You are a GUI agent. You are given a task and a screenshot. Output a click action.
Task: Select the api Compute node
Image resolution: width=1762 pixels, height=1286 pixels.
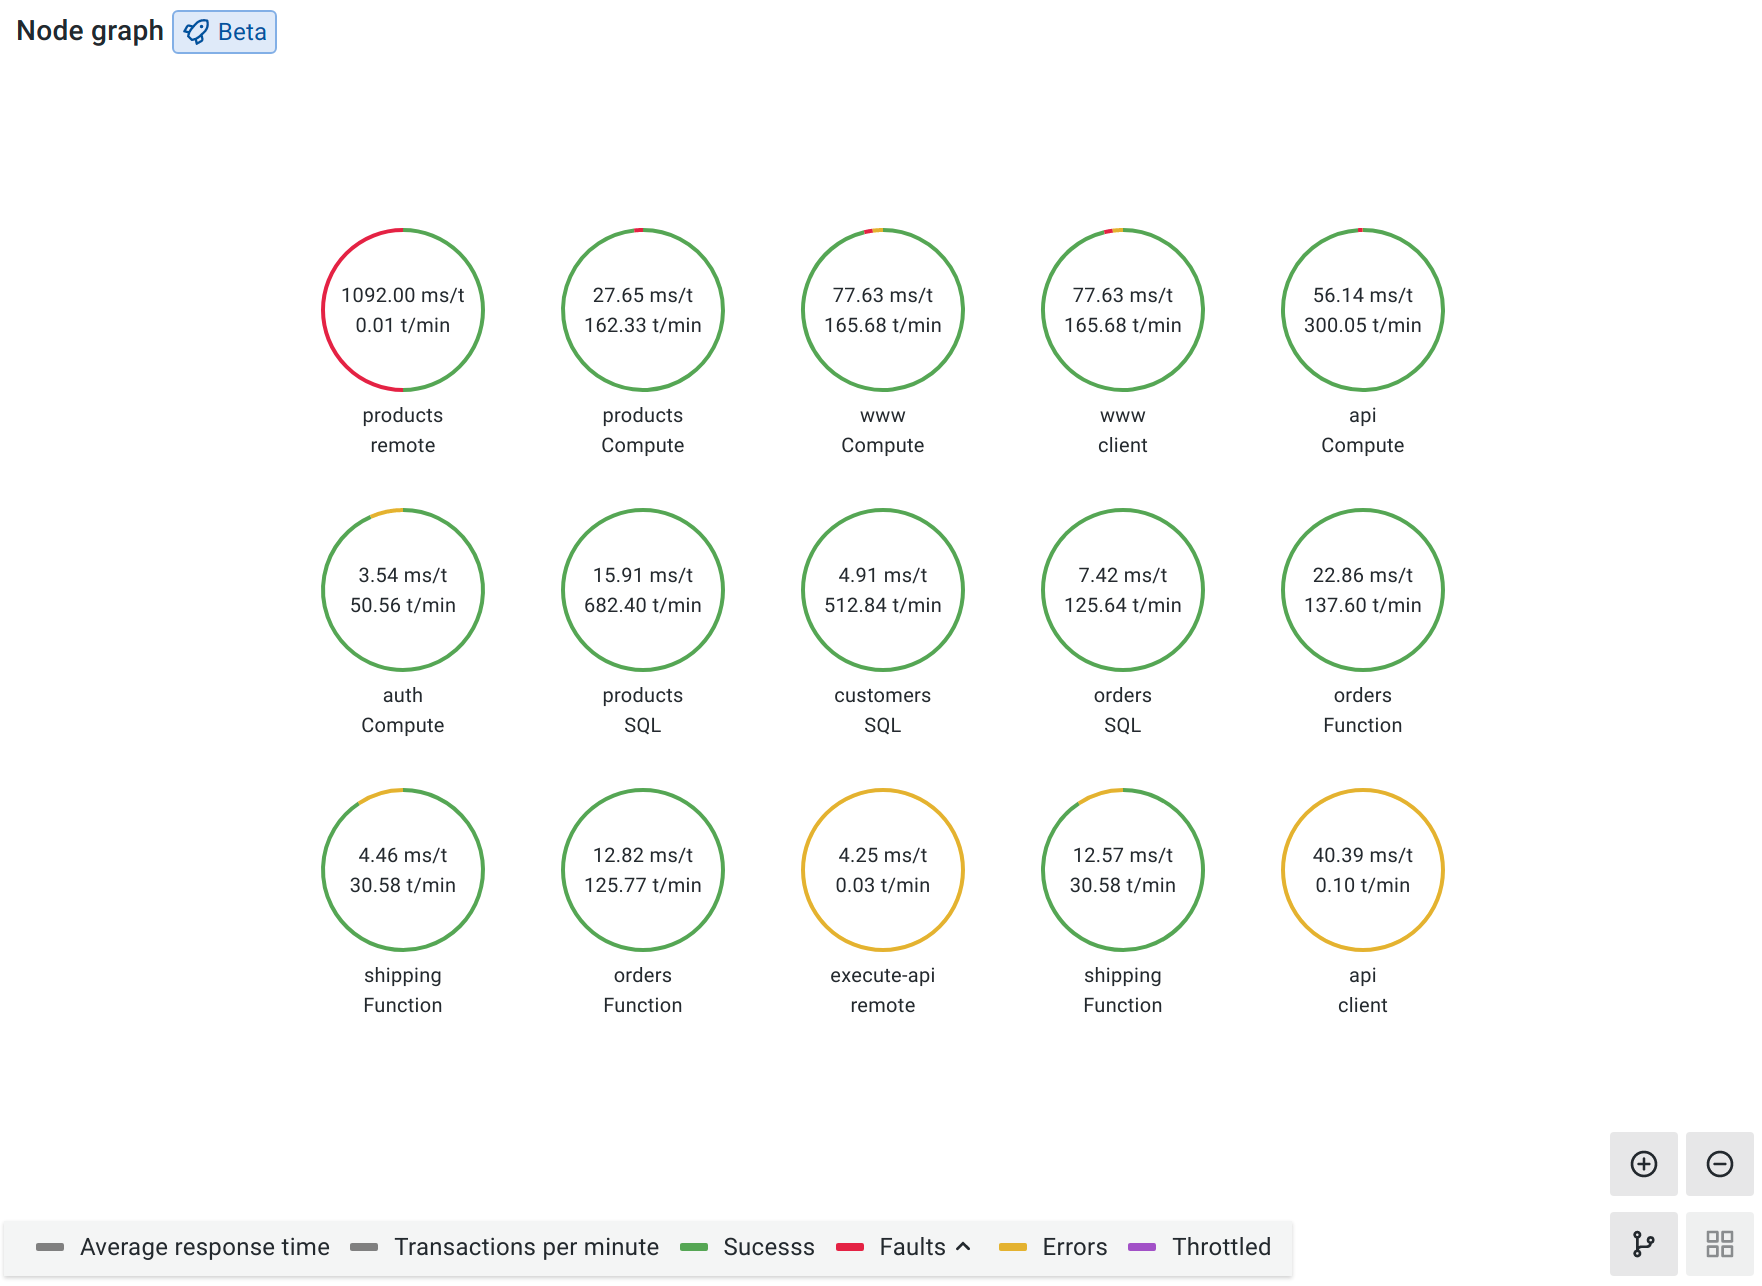point(1363,310)
